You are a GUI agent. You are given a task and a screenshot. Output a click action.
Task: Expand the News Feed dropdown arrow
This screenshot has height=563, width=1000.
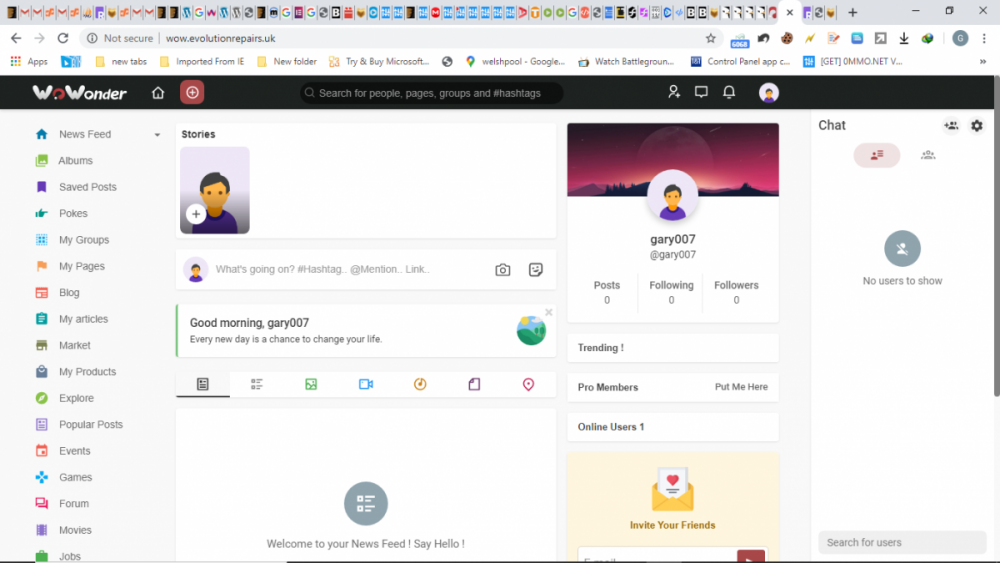157,135
